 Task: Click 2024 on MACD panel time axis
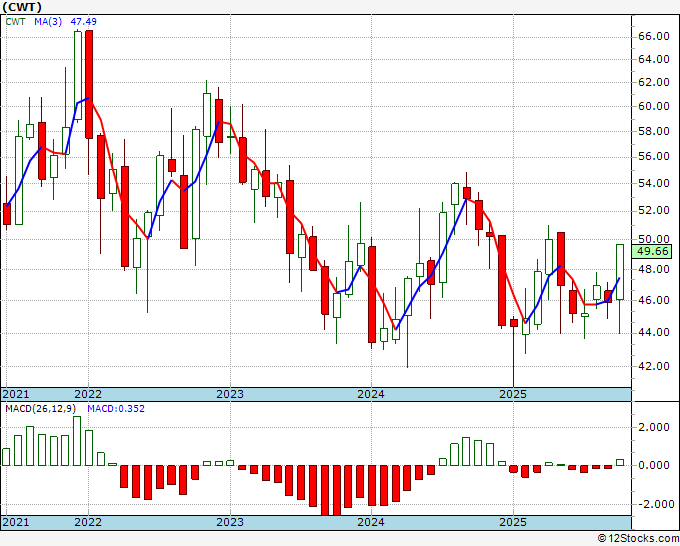(371, 522)
